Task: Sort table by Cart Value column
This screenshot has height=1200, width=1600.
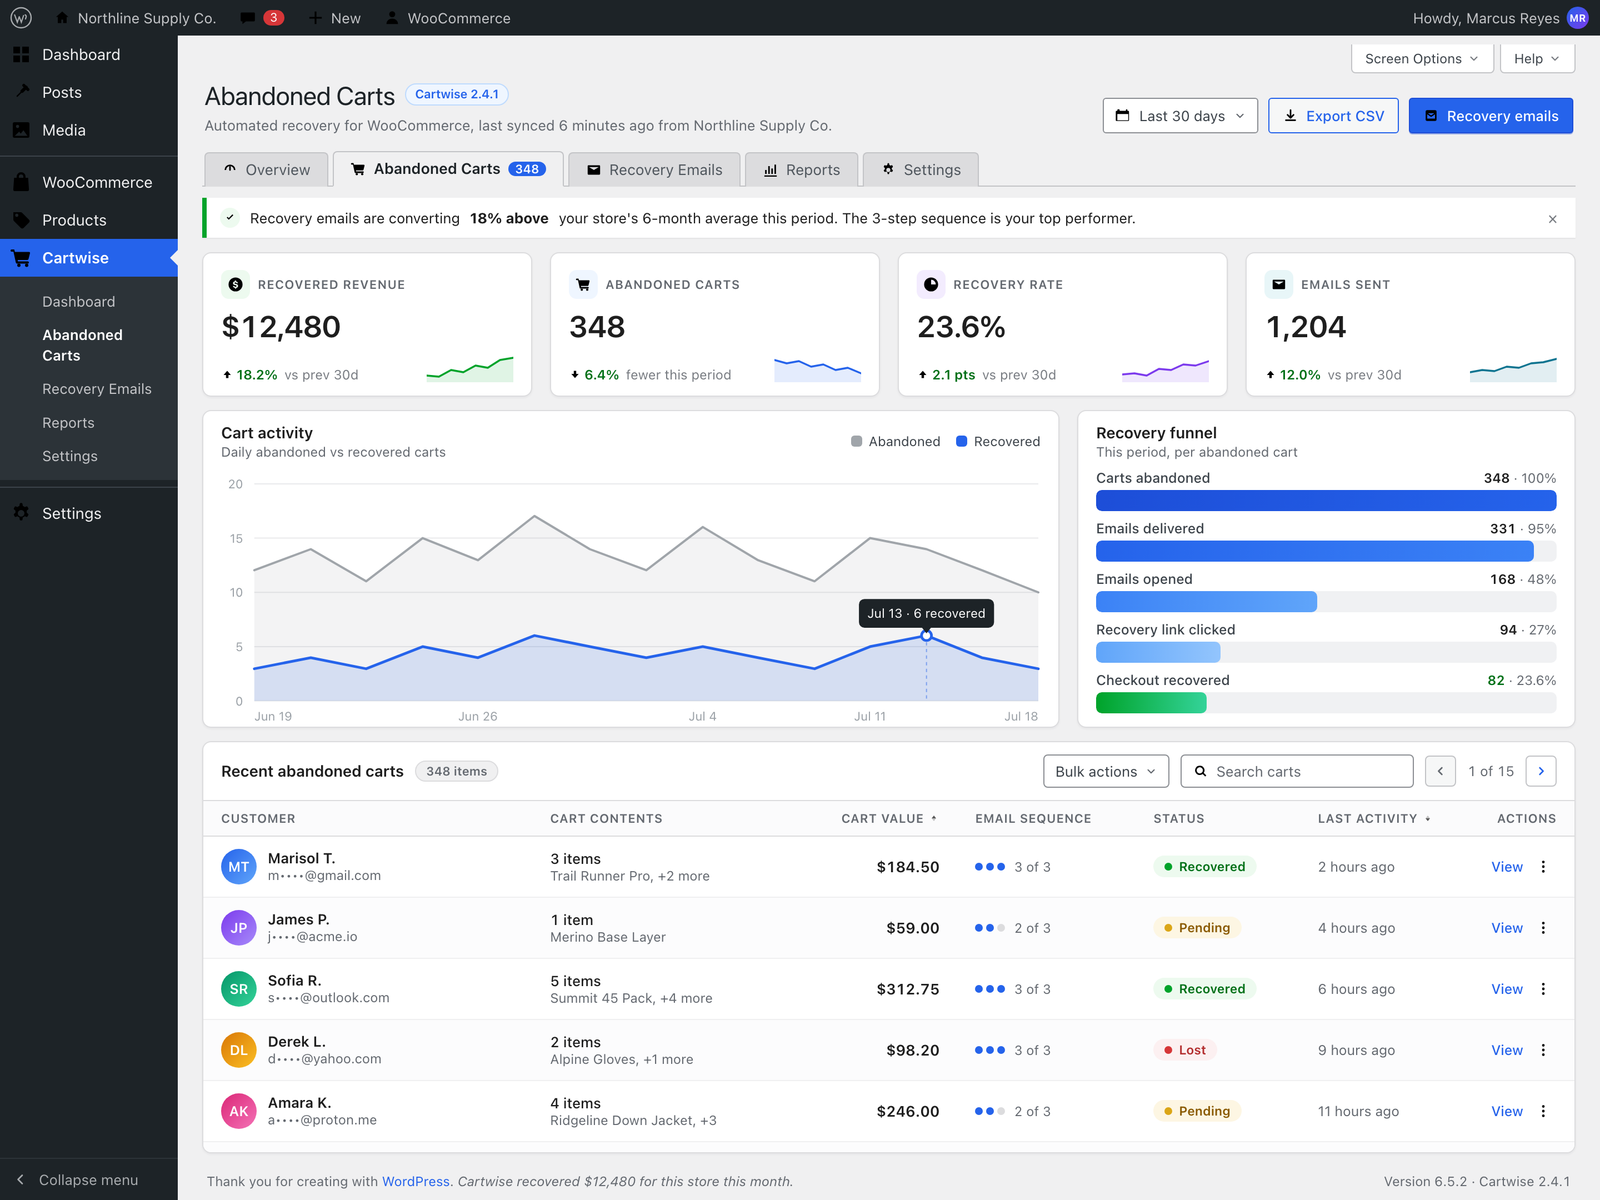Action: coord(889,818)
